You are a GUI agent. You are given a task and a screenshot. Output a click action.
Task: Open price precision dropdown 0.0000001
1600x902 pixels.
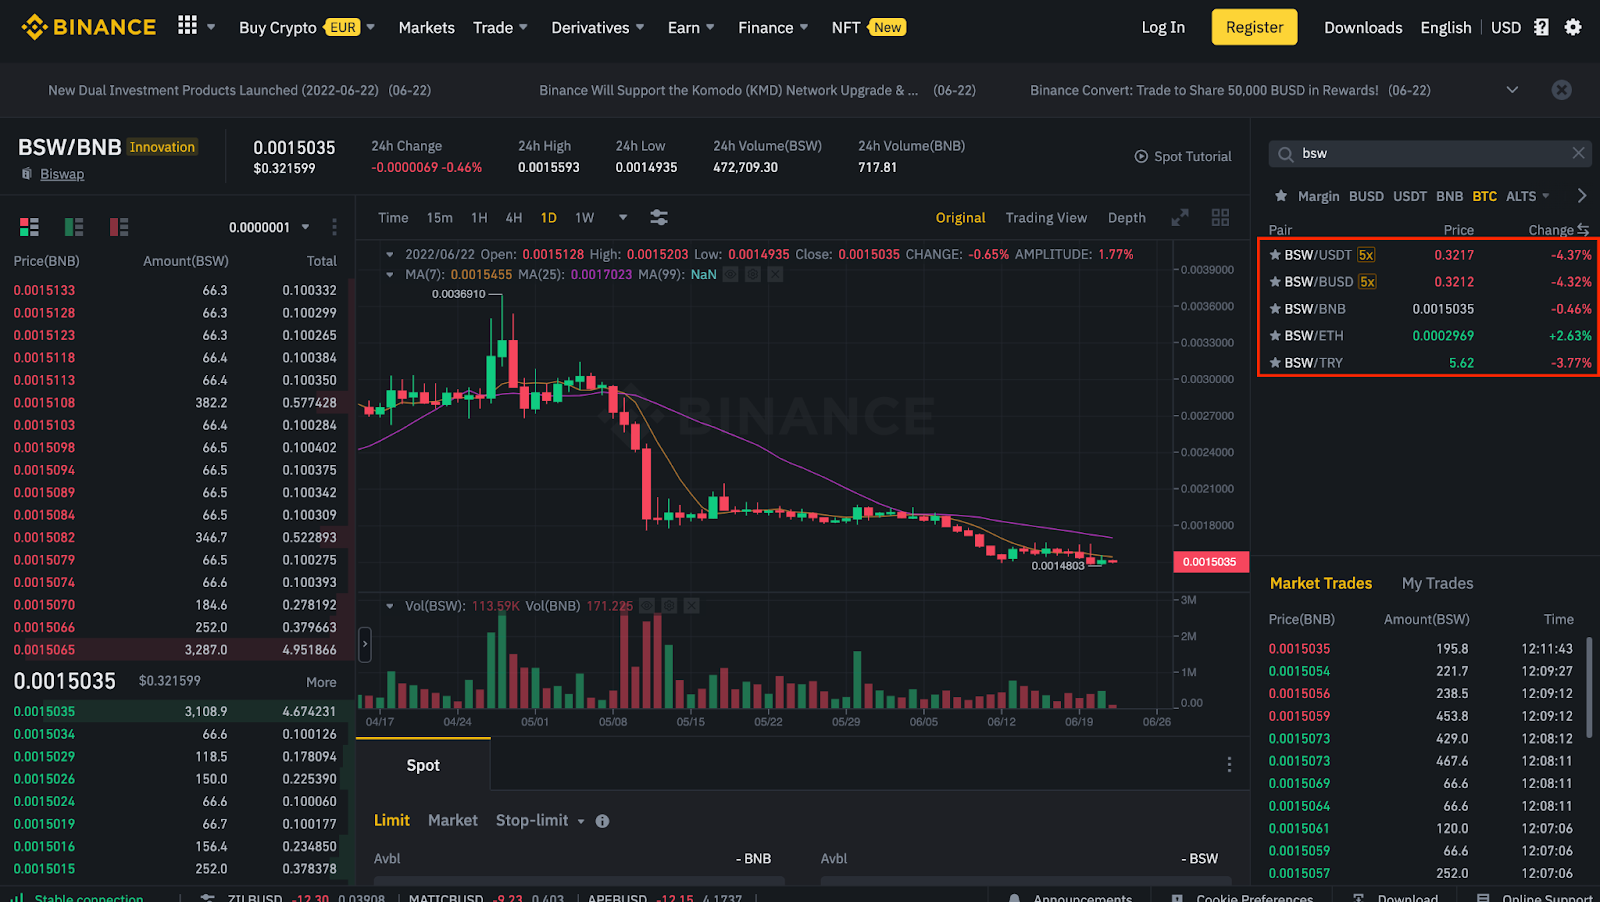269,227
